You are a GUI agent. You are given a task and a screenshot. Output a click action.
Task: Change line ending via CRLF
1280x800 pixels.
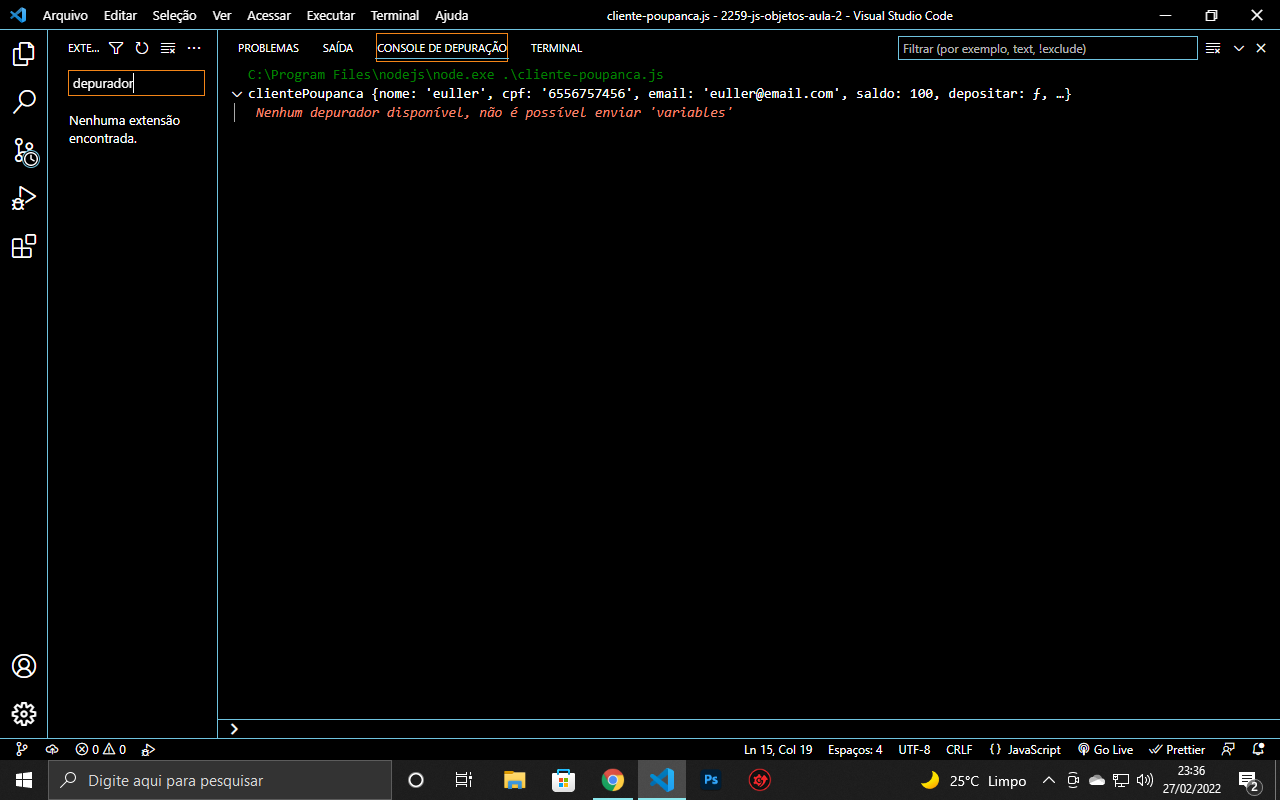[x=959, y=749]
